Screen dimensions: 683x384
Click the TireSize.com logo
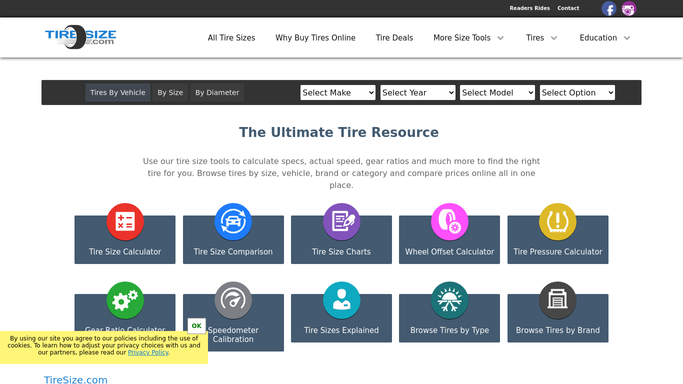81,37
